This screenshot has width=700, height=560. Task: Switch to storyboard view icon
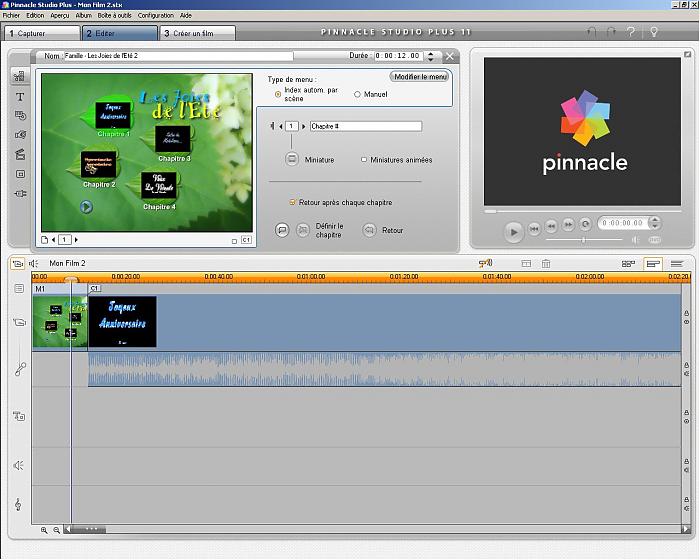(x=628, y=264)
